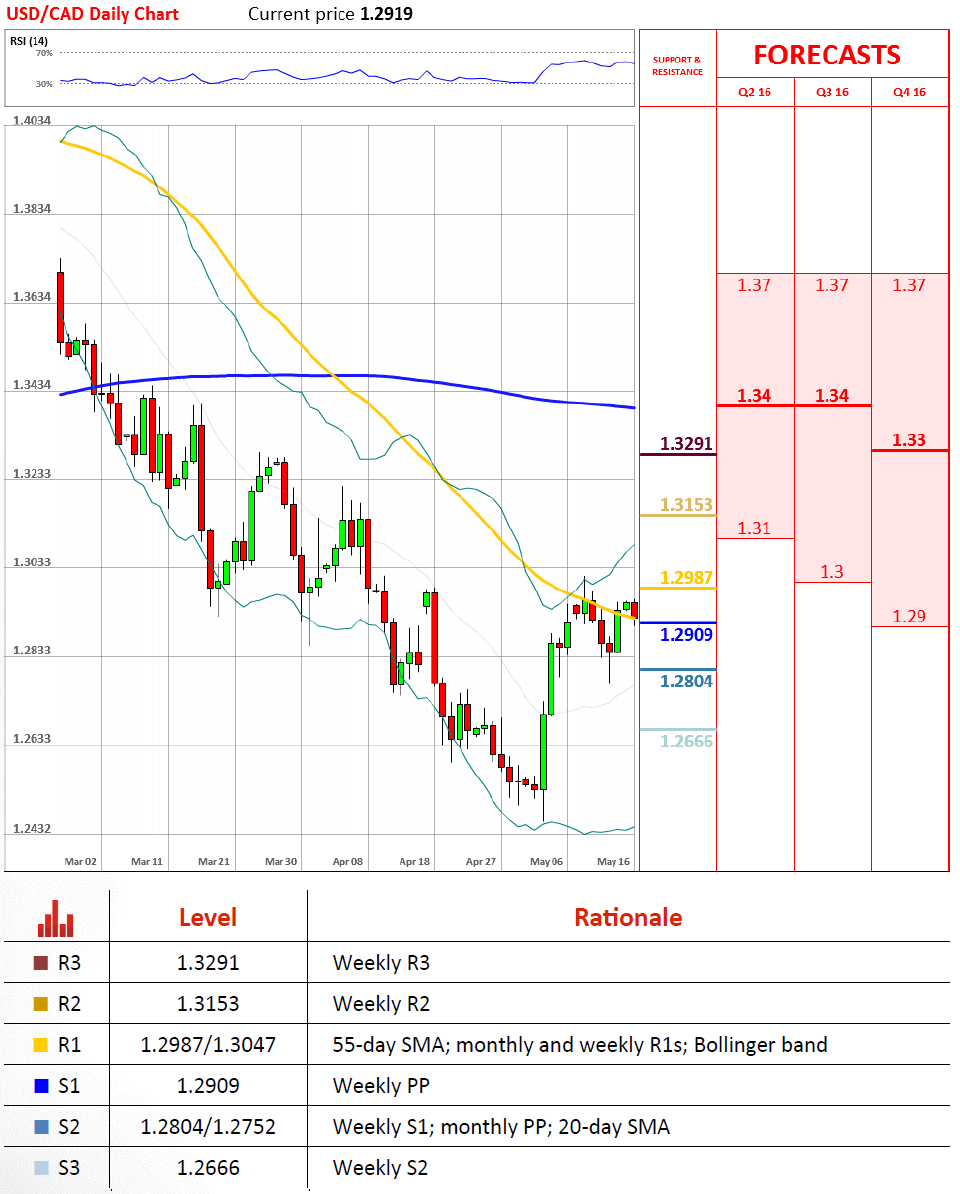Click the Q4 16 low forecast 1.29
Viewport: 960px width, 1194px height.
[909, 616]
